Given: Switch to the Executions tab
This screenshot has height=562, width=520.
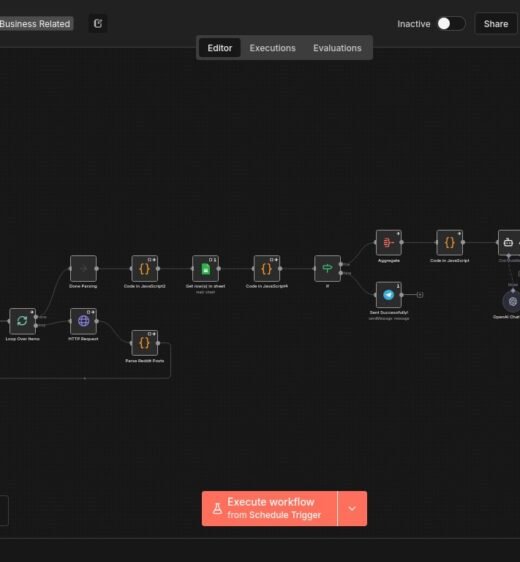Looking at the screenshot, I should 272,48.
